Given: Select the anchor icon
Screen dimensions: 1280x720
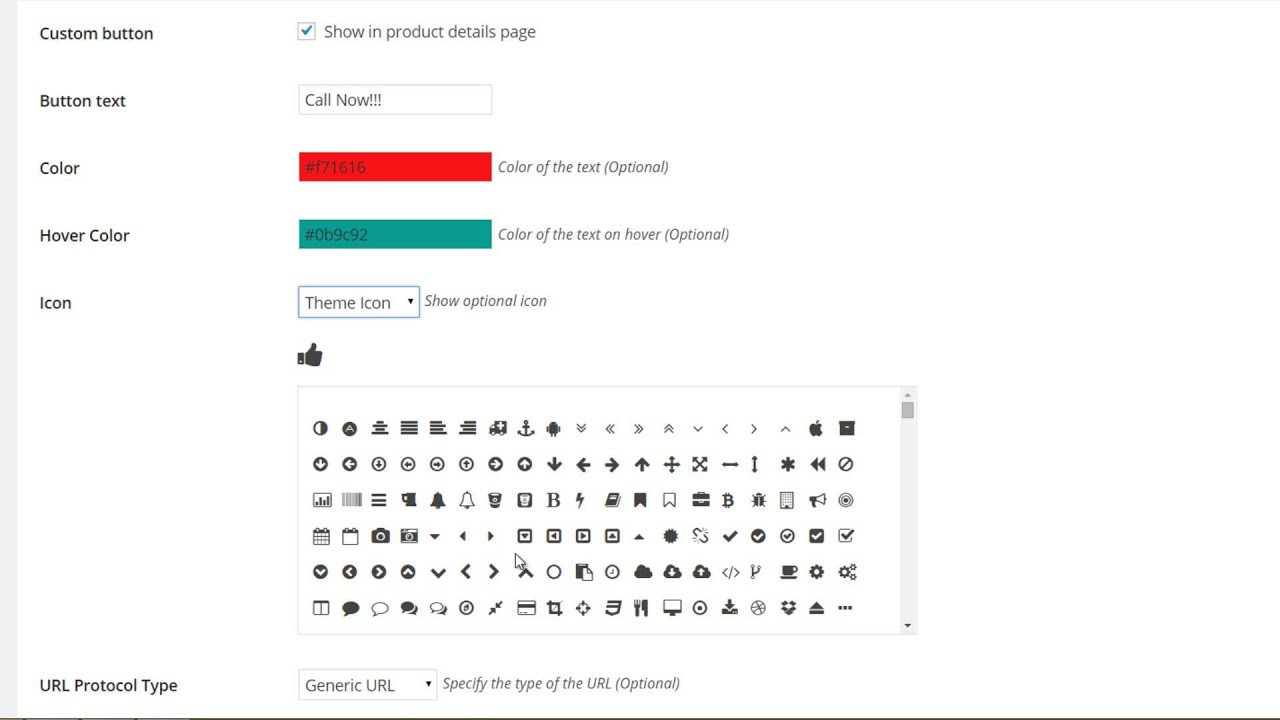Looking at the screenshot, I should [525, 429].
